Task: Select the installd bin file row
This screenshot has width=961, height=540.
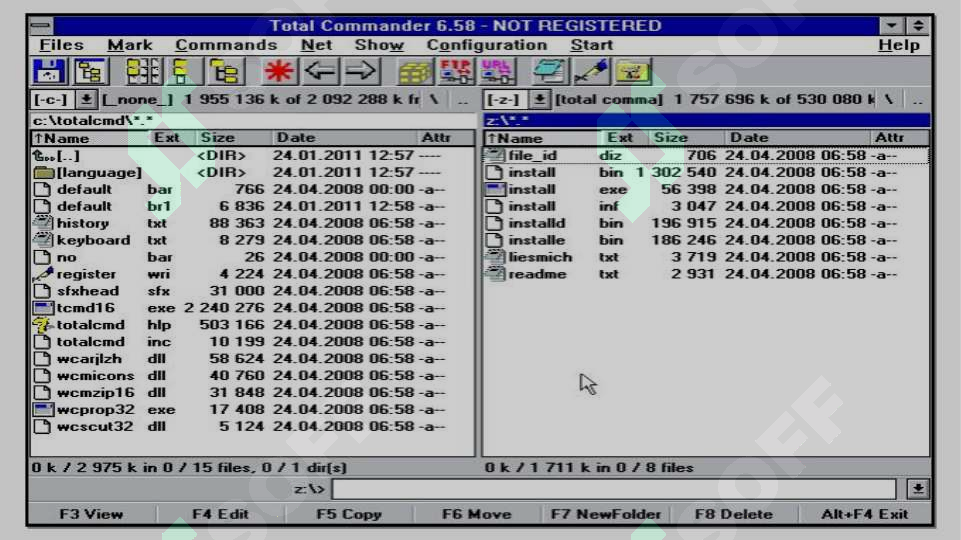Action: pos(705,223)
